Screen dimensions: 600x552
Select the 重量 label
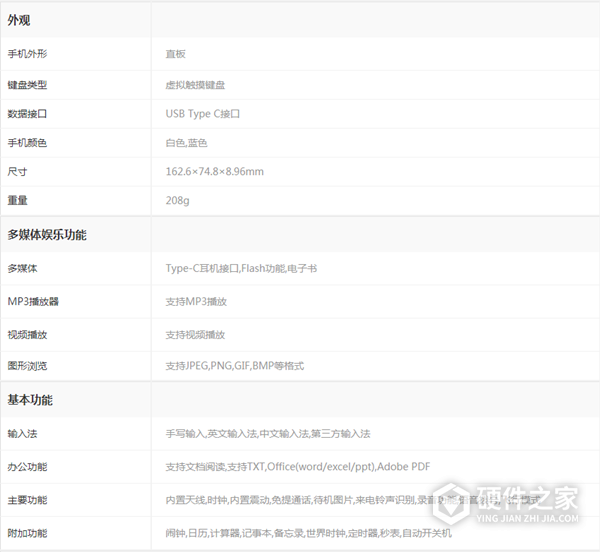(x=17, y=200)
